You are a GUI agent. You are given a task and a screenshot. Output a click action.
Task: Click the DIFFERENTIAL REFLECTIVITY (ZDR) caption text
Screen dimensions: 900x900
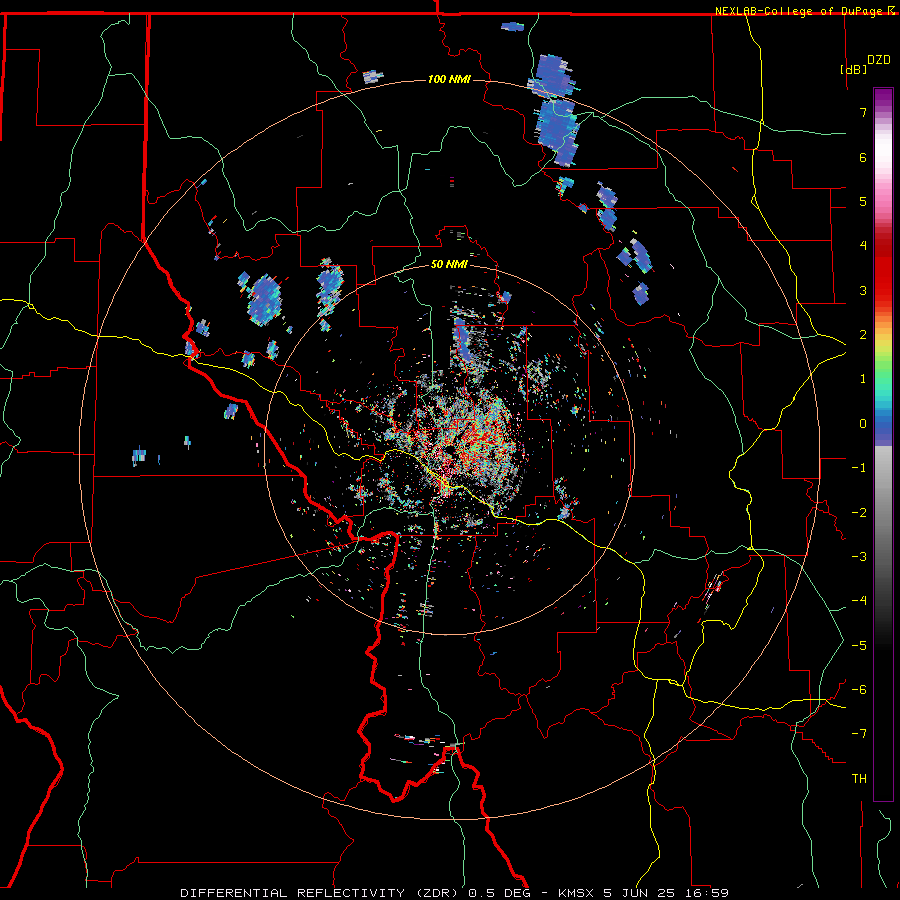[321, 893]
